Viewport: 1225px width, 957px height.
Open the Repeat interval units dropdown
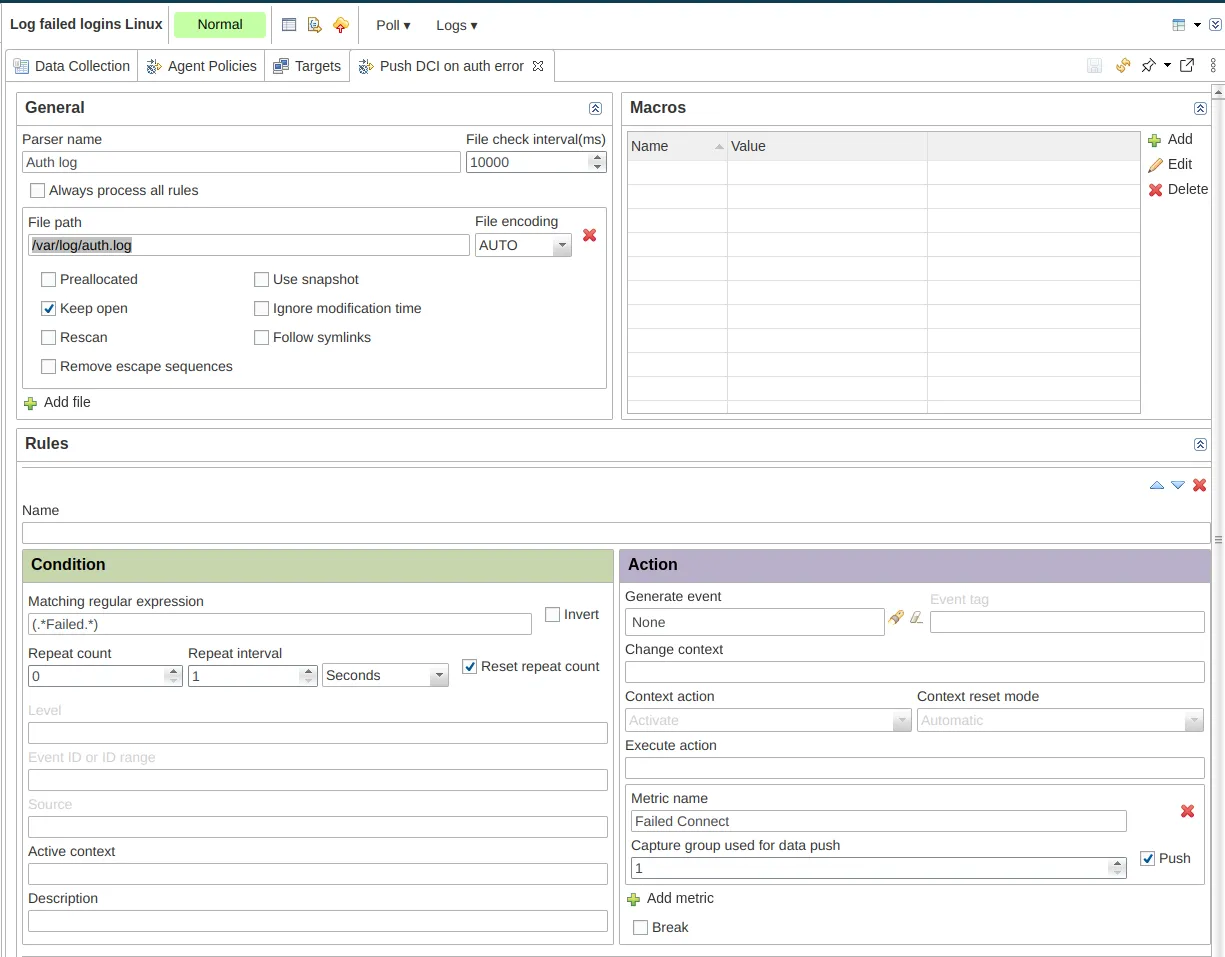click(x=438, y=675)
